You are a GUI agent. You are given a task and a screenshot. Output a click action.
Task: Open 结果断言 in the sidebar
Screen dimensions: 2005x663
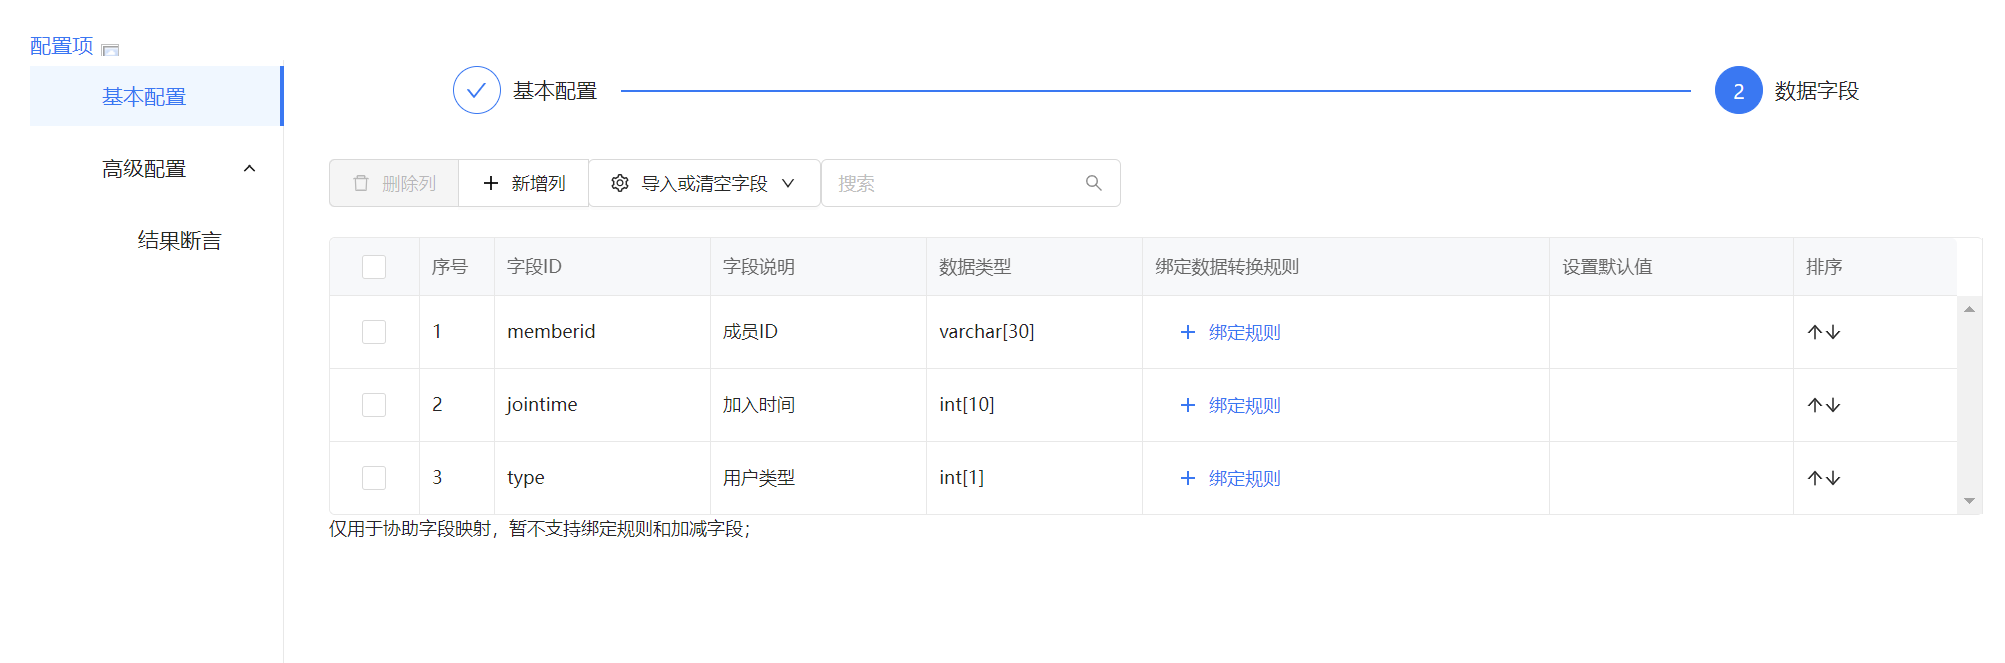[179, 241]
